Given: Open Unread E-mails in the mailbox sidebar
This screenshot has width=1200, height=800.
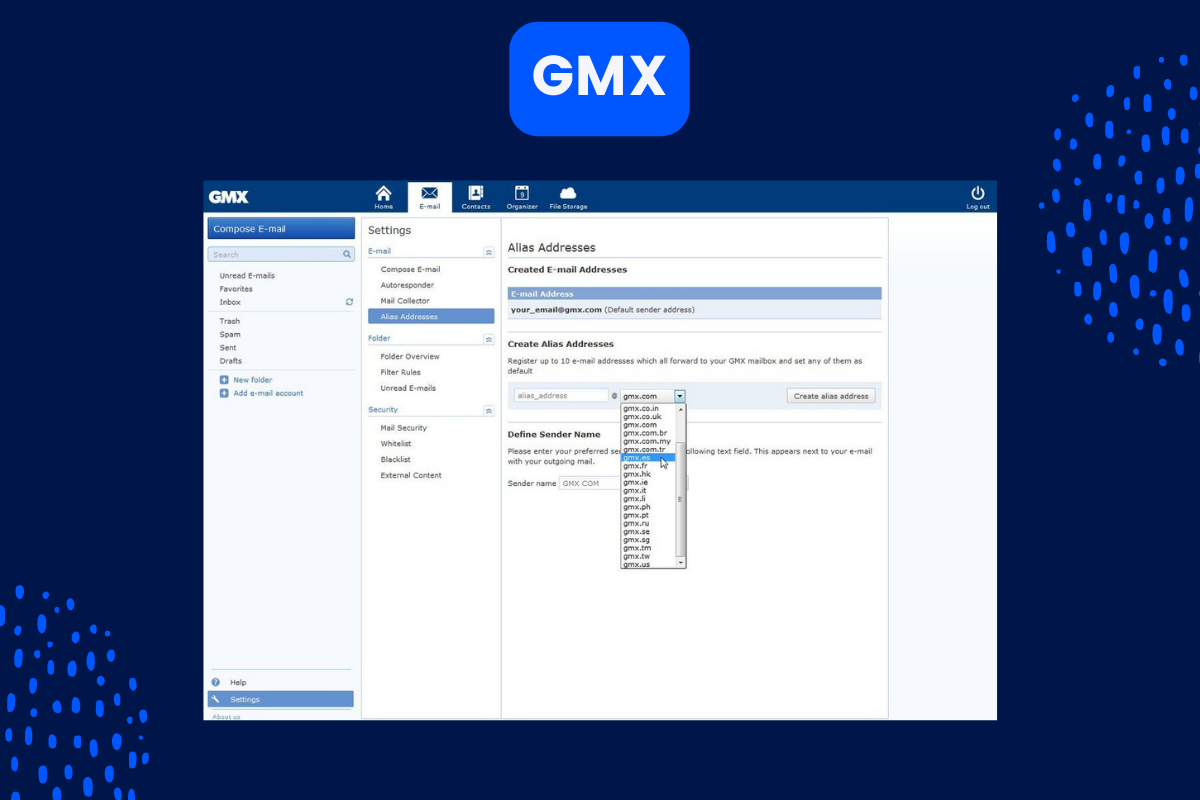Looking at the screenshot, I should 247,276.
